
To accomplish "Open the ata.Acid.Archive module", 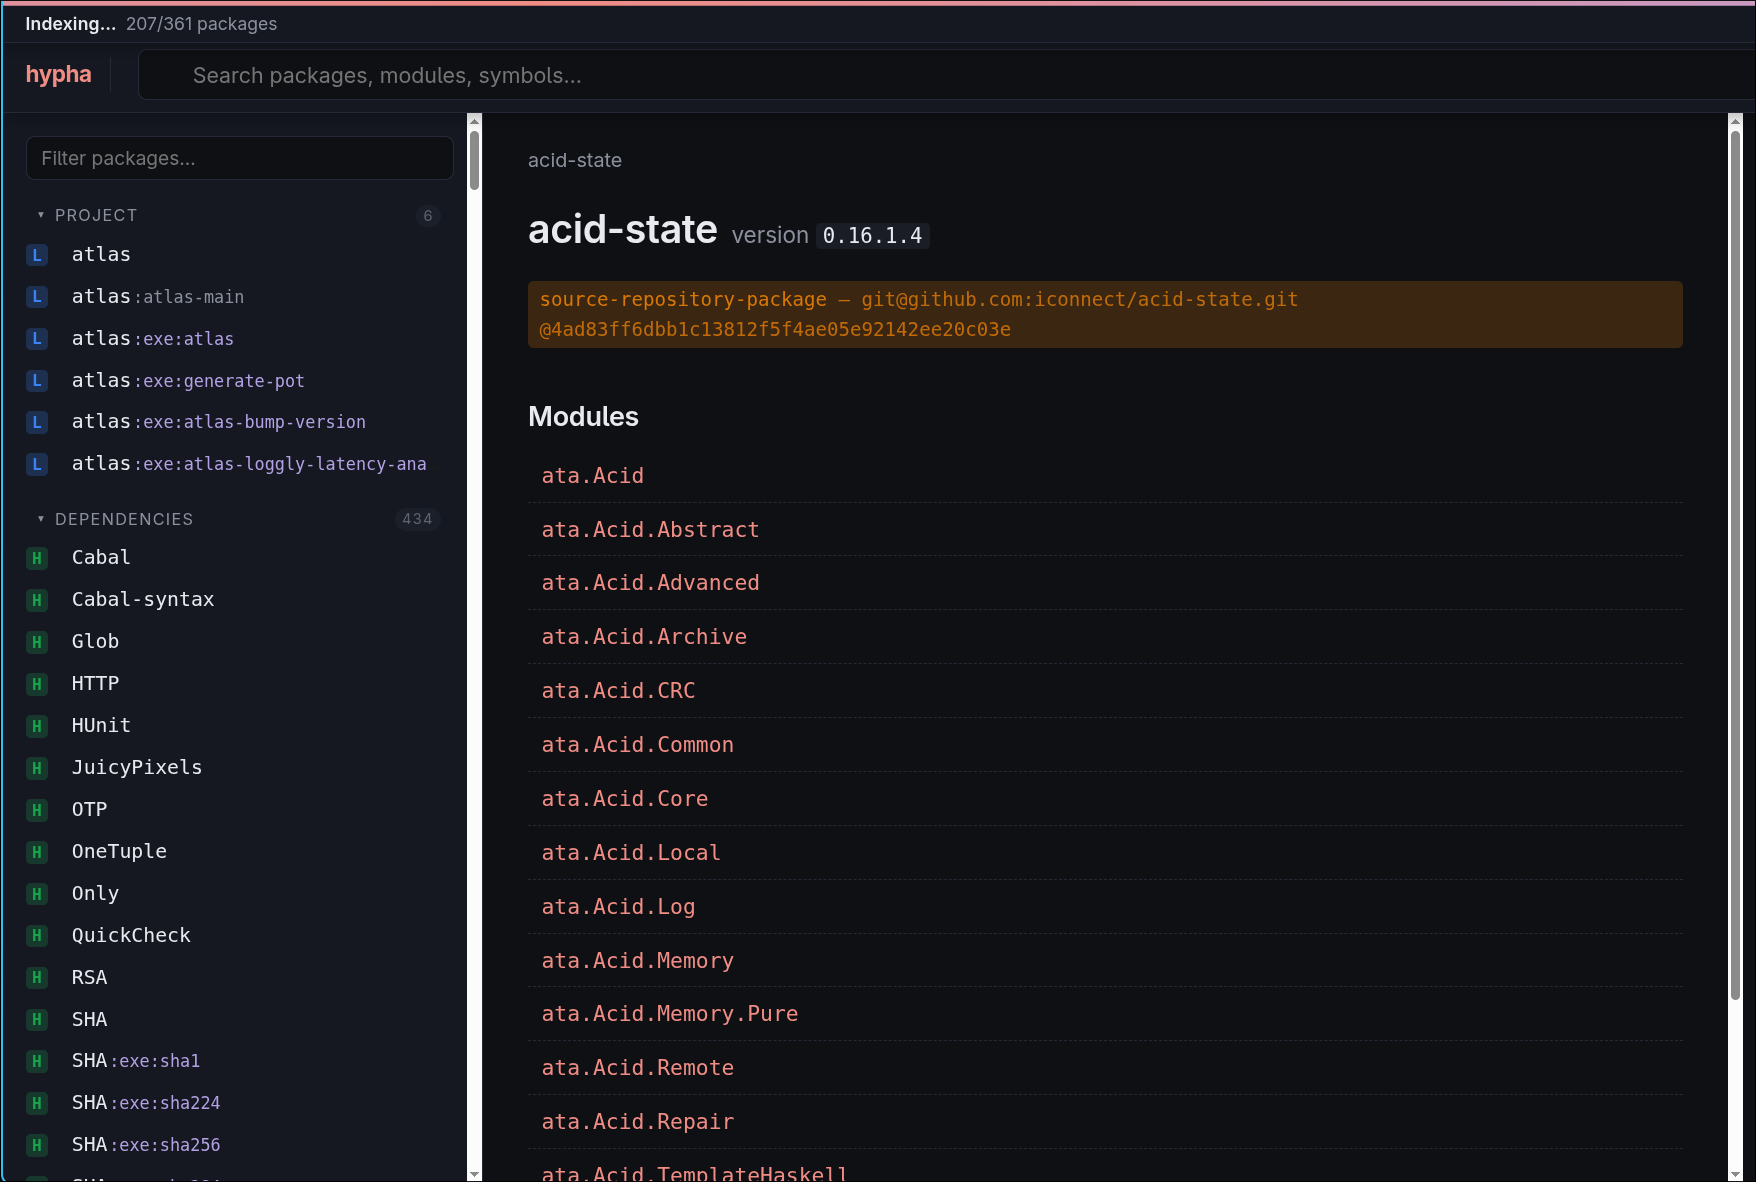I will click(x=644, y=637).
